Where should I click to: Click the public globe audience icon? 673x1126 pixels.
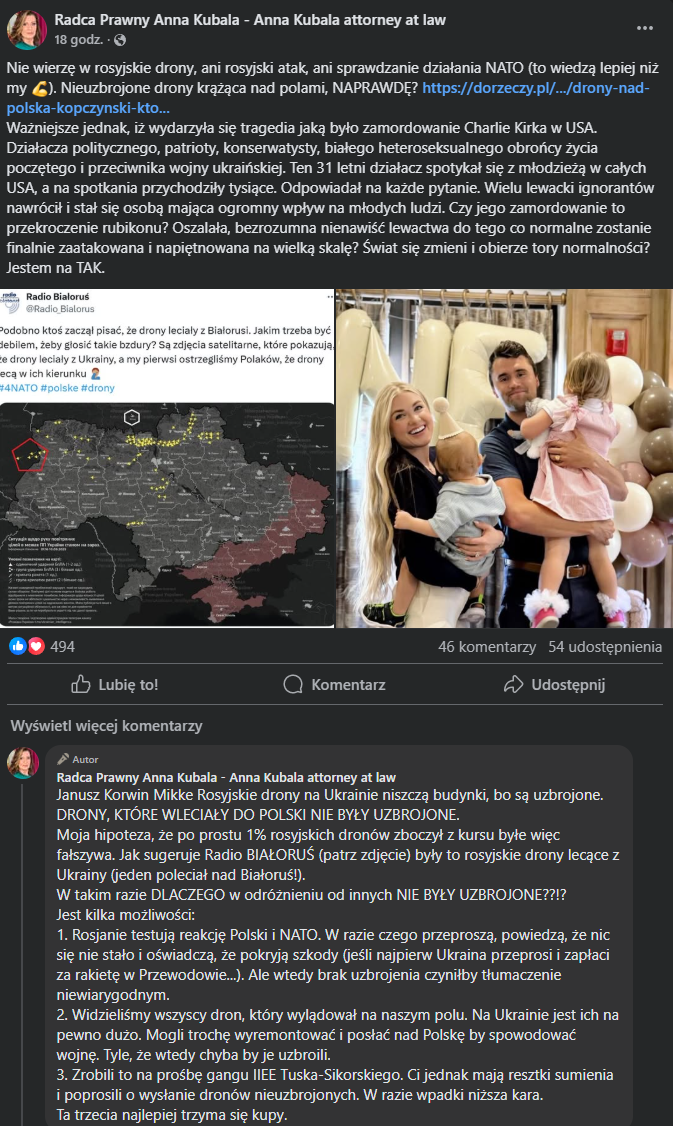coord(120,39)
